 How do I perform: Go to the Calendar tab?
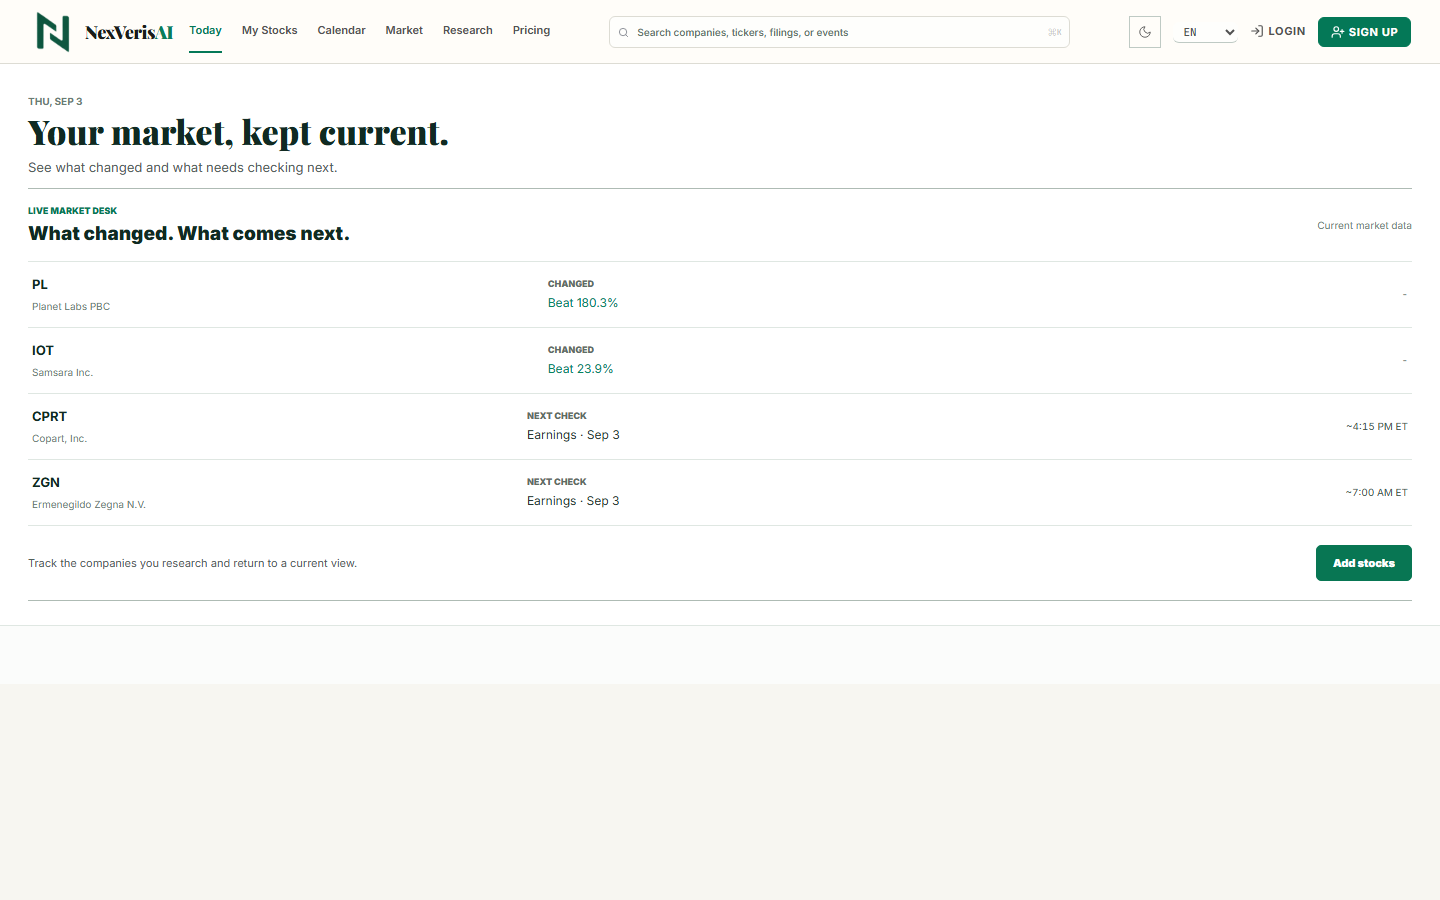click(341, 30)
